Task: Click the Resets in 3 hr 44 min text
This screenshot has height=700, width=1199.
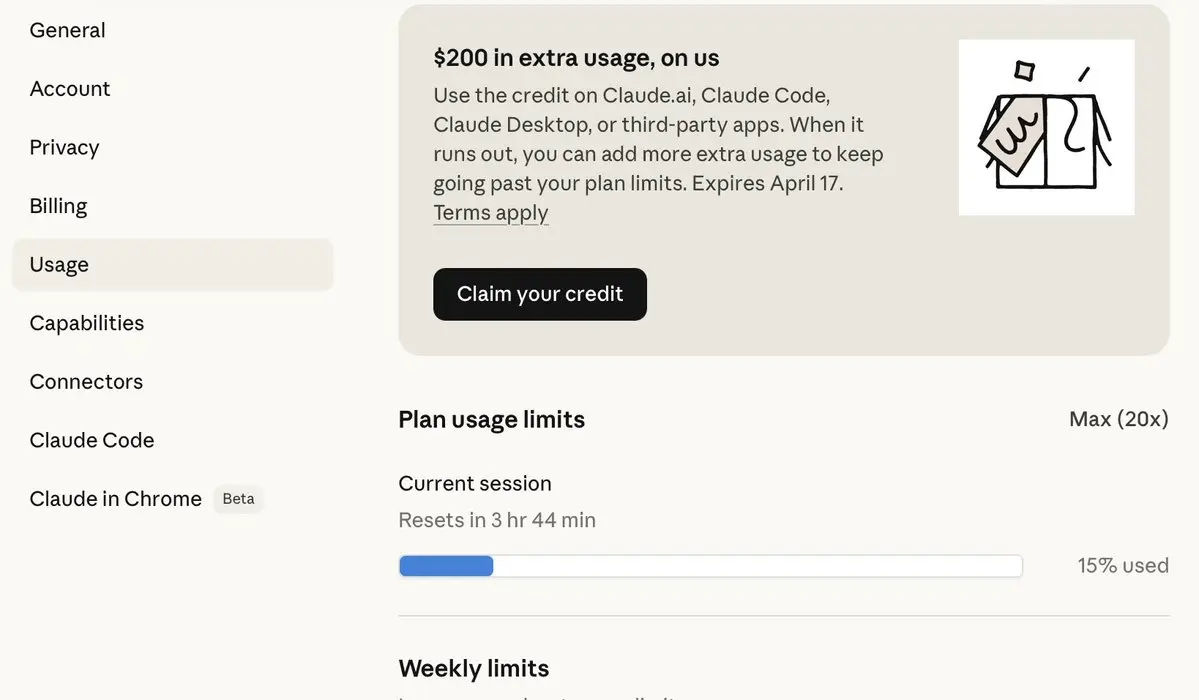Action: 497,520
